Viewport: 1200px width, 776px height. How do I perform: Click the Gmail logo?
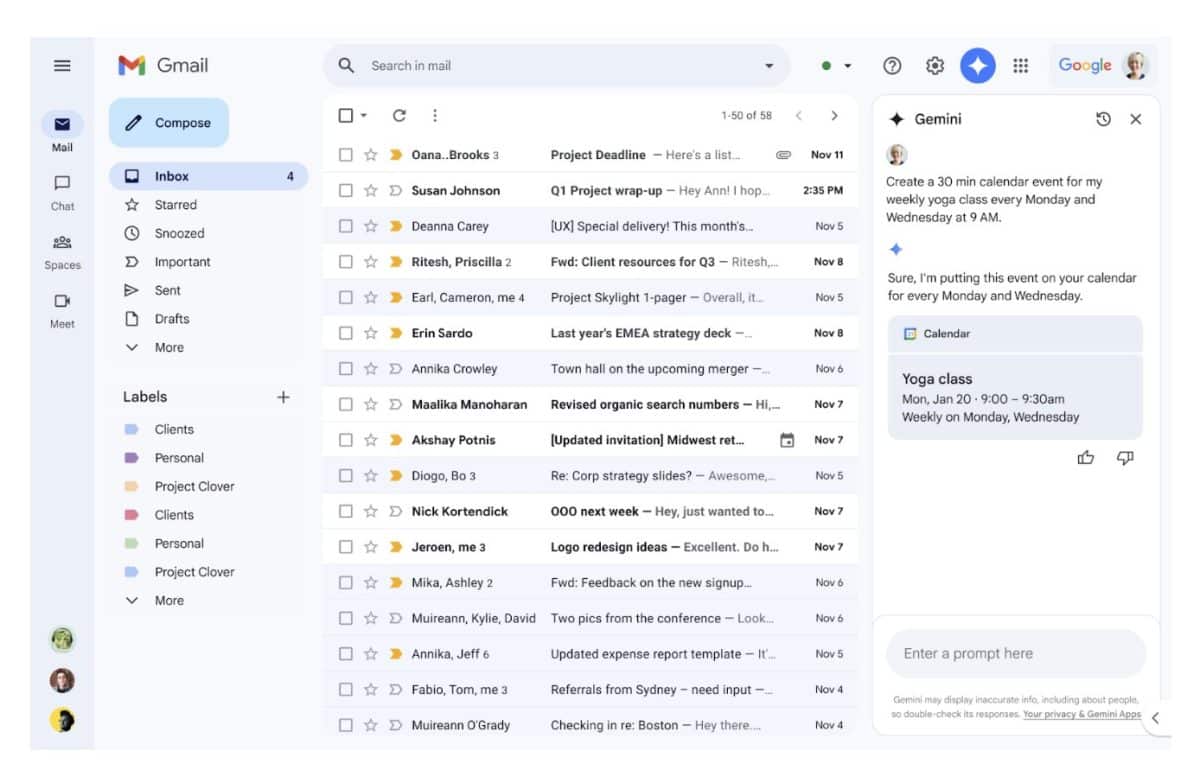coord(163,65)
